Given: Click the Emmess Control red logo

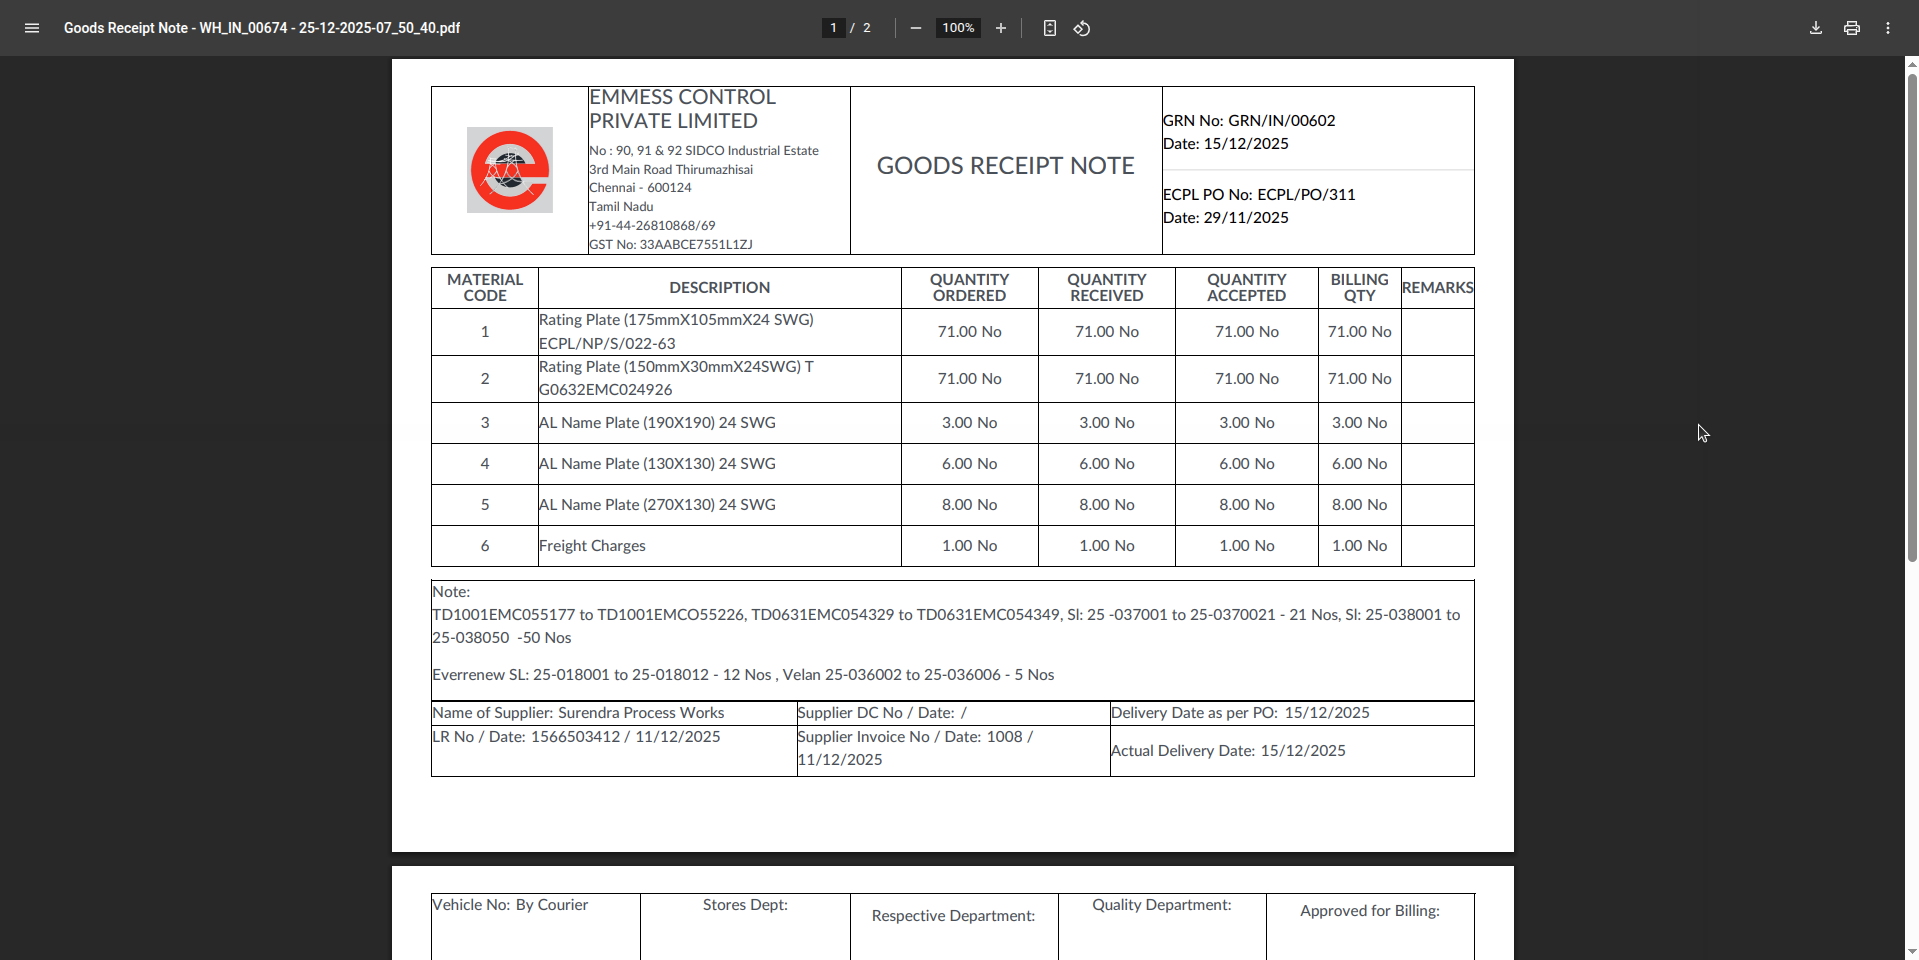Looking at the screenshot, I should click(510, 170).
